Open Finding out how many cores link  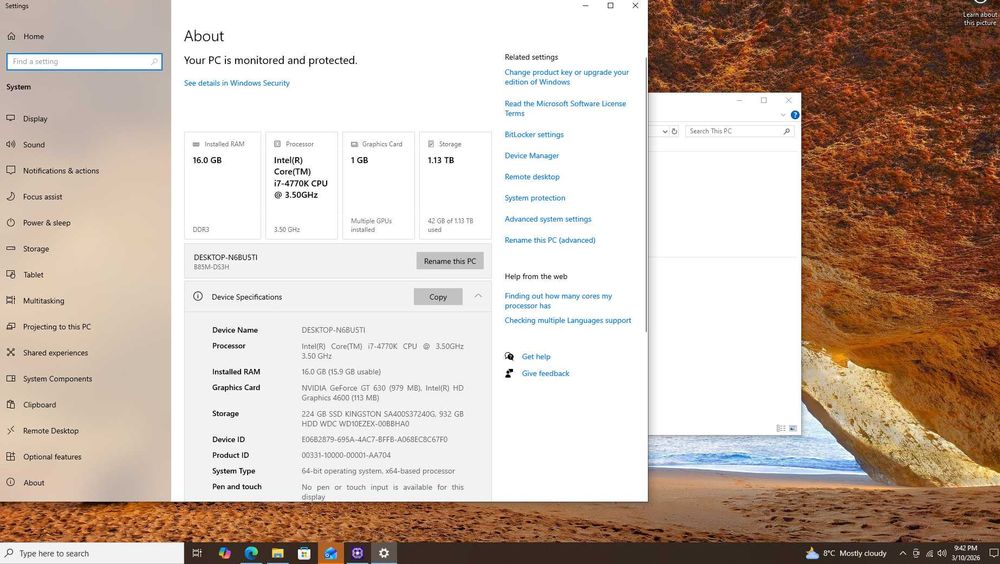(558, 301)
